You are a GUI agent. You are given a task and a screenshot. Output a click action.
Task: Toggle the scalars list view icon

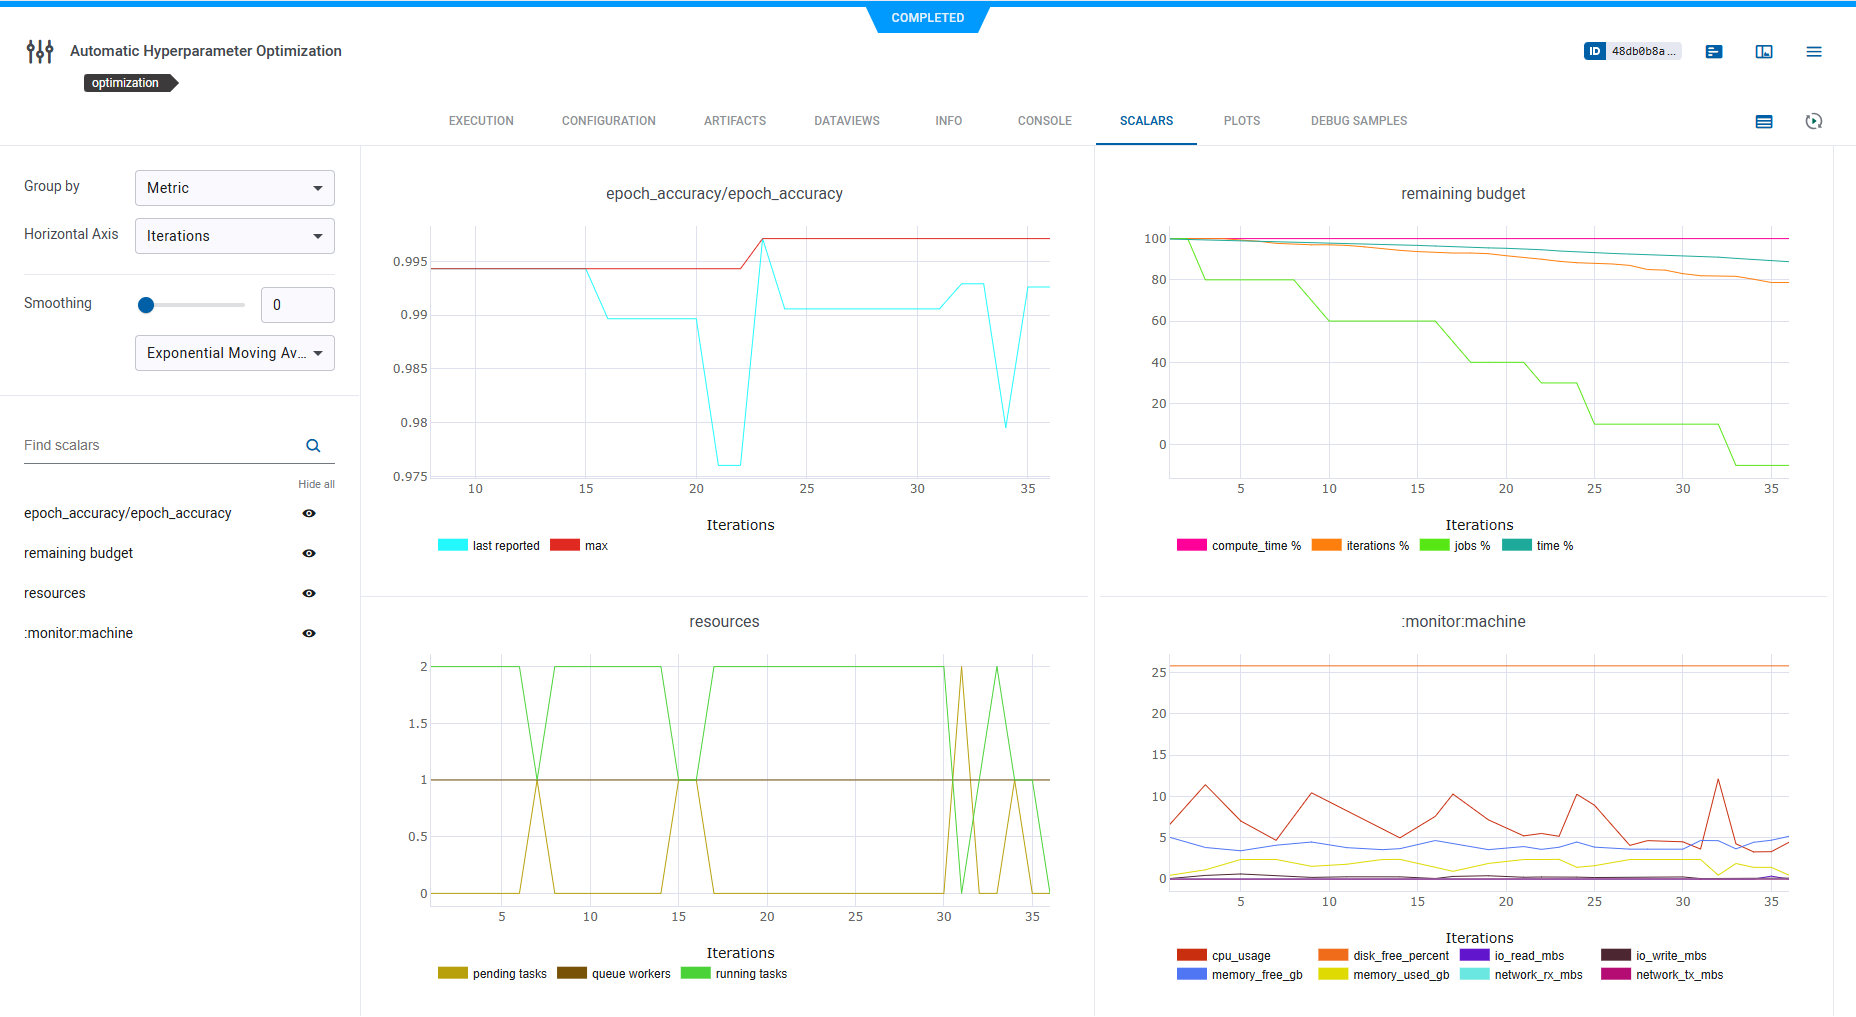(x=1764, y=121)
